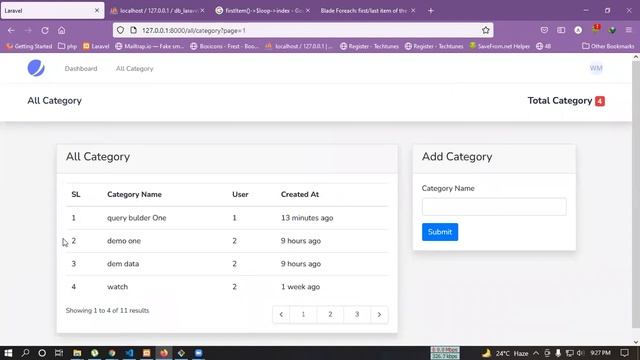640x360 pixels.
Task: Close the Laravel tab
Action: tap(97, 11)
